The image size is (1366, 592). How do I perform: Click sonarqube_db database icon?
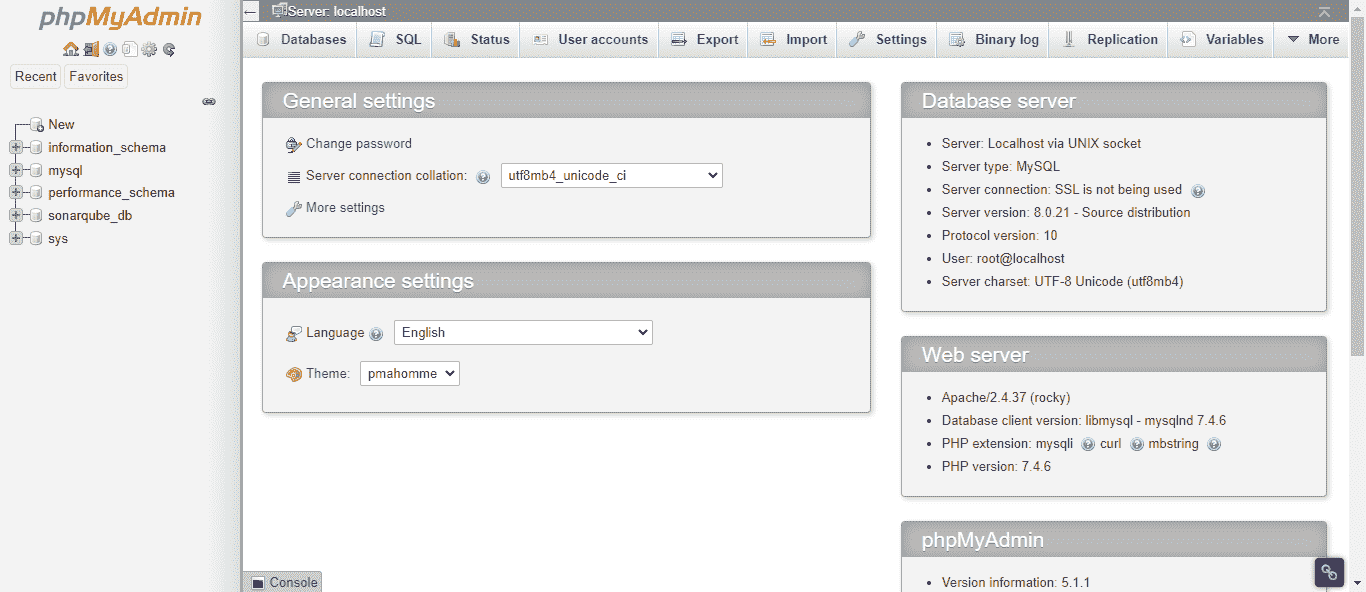pos(37,215)
